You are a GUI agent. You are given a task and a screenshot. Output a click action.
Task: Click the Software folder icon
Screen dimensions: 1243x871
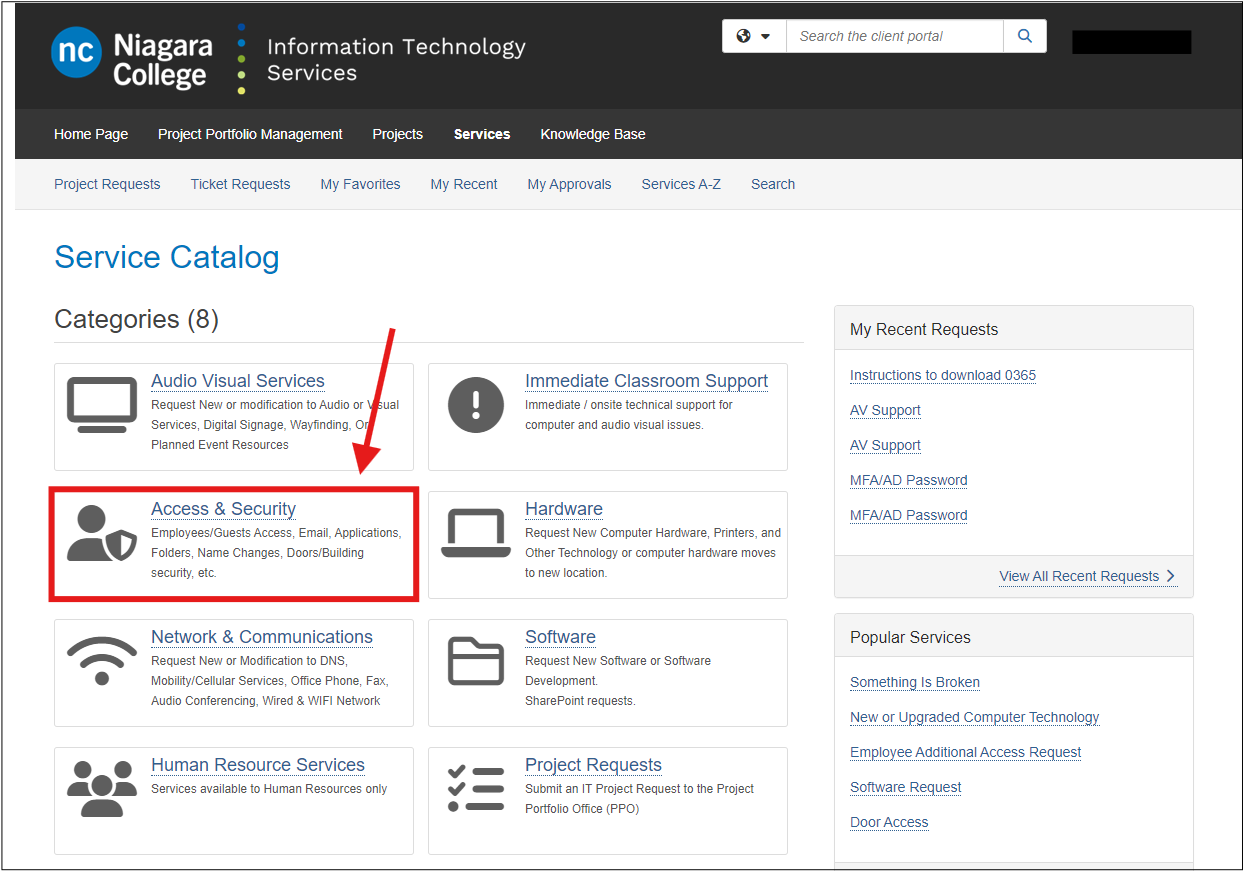475,661
